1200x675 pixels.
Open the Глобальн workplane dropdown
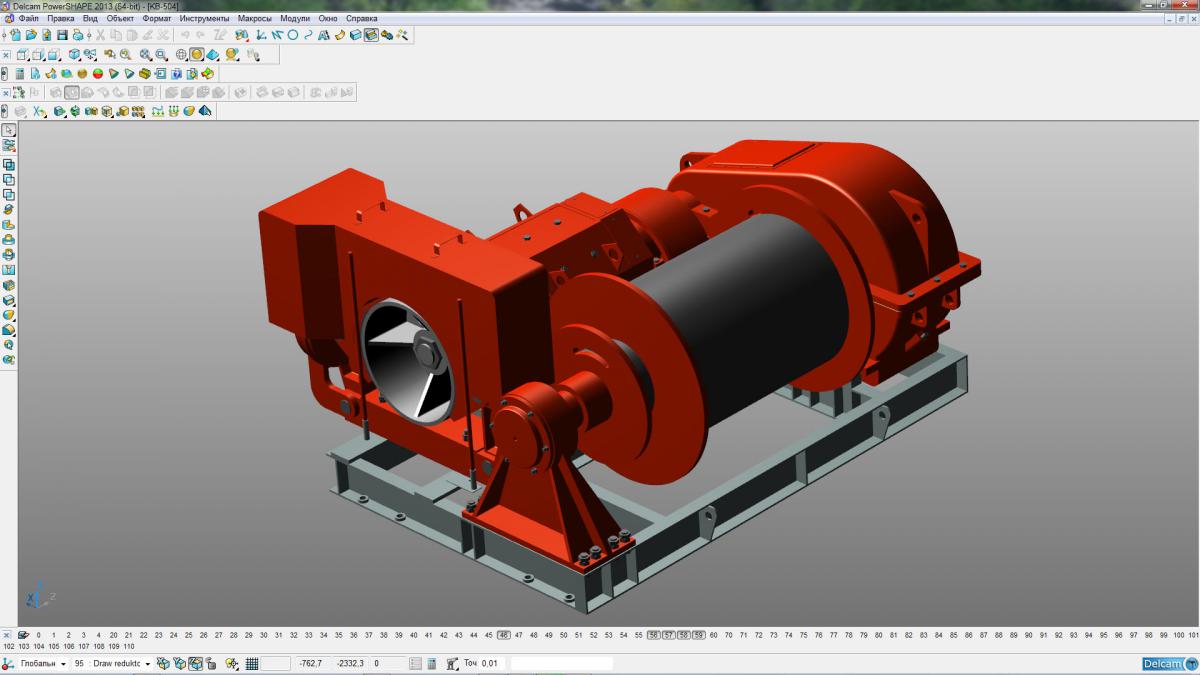[x=64, y=664]
